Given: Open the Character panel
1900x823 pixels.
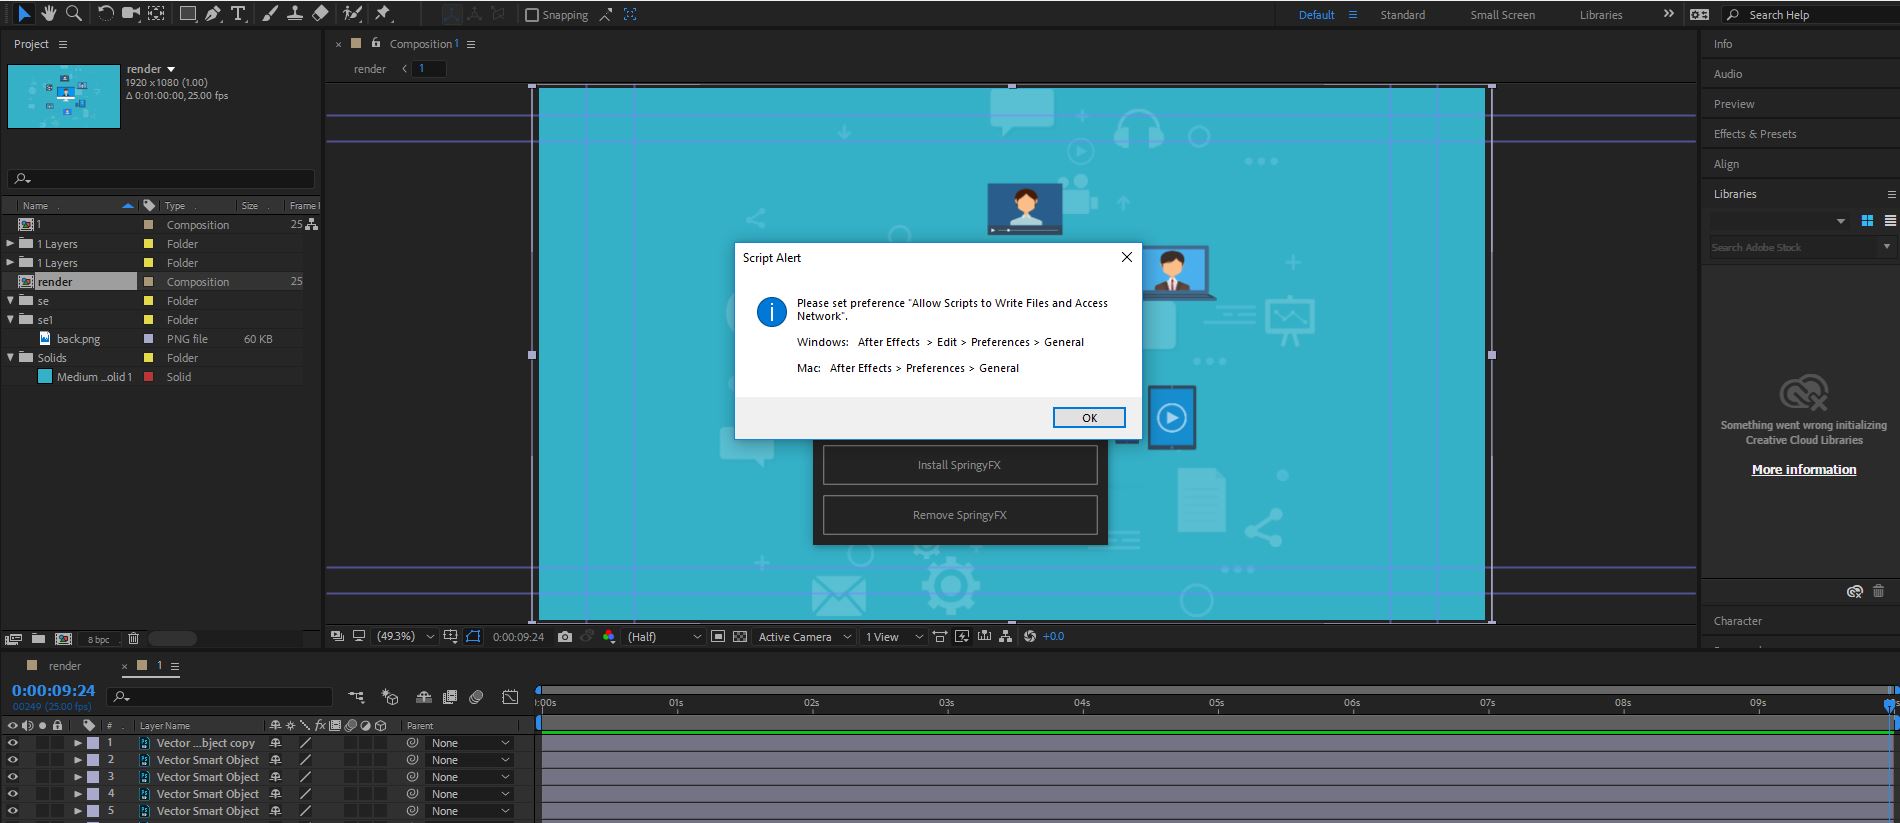Looking at the screenshot, I should coord(1738,621).
